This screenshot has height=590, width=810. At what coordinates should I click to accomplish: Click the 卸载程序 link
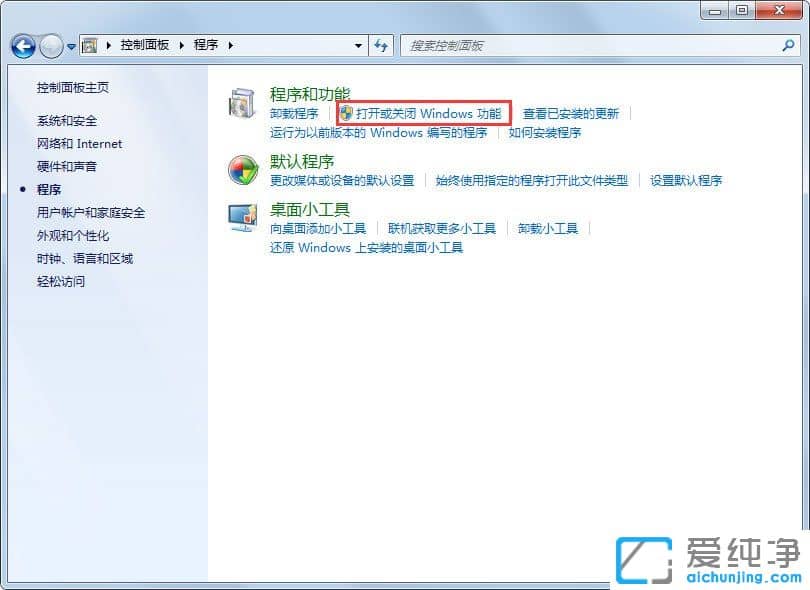295,113
